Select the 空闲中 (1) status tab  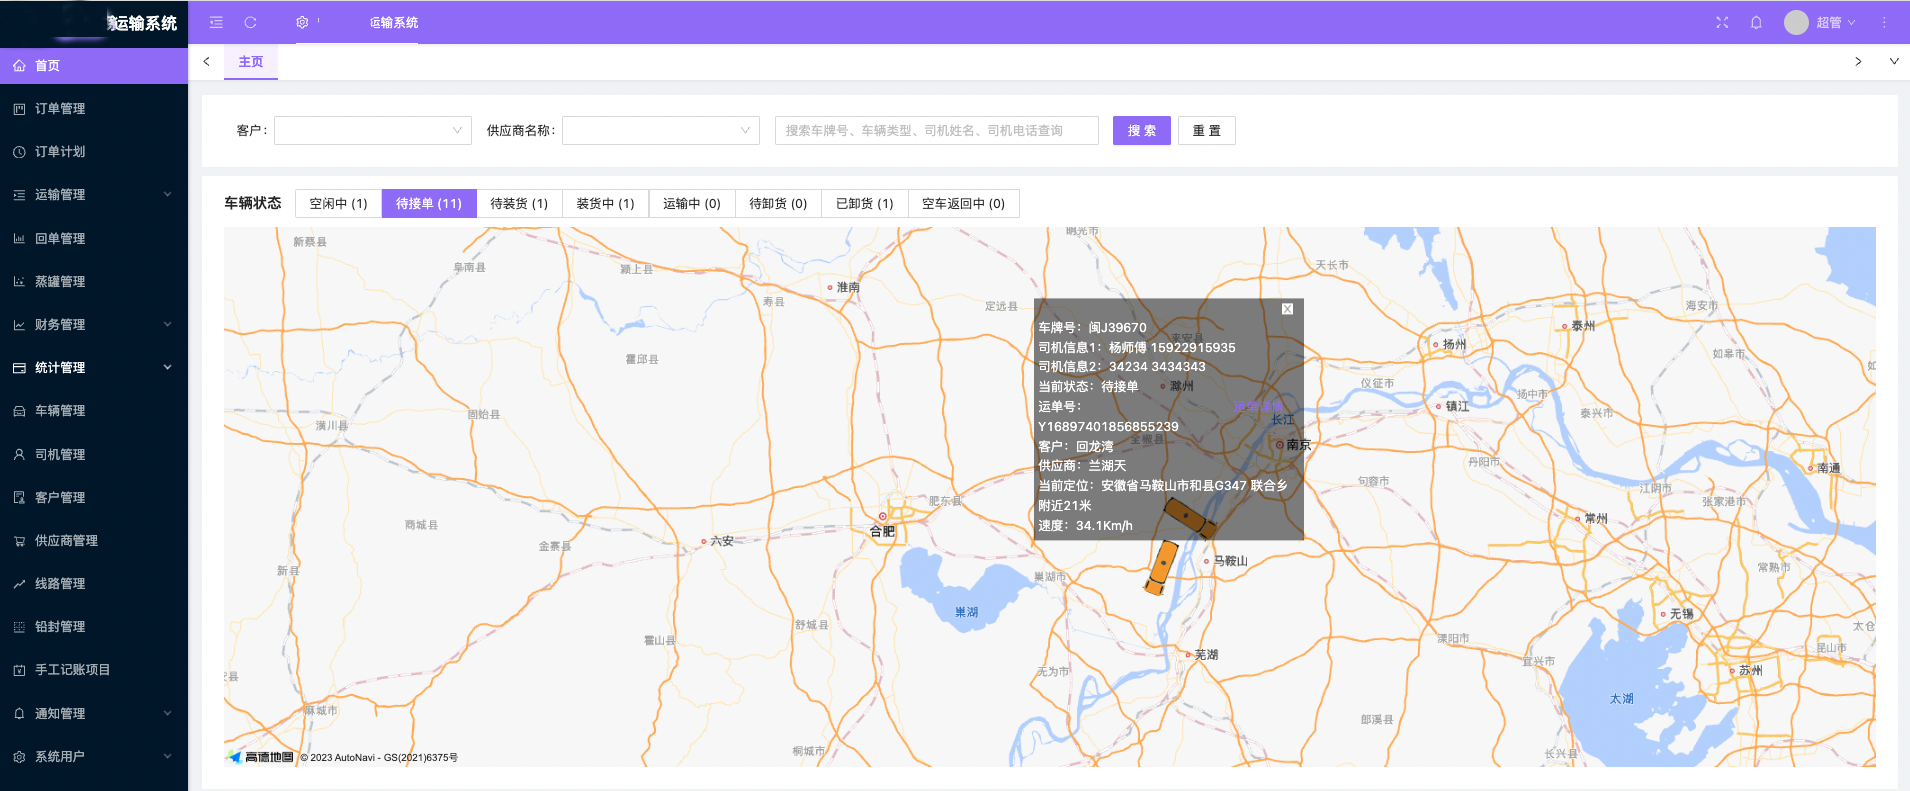click(x=339, y=203)
